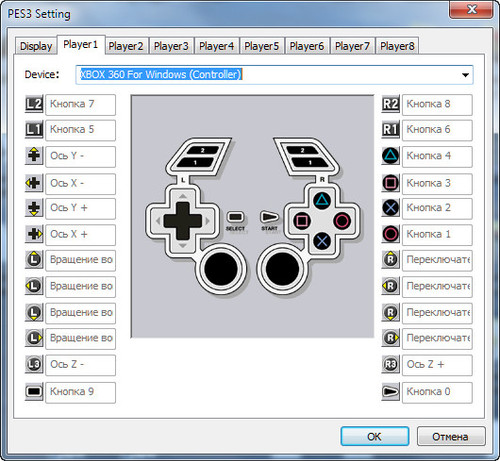This screenshot has height=461, width=500.
Task: Click the Ось Z - mapping field
Action: (80, 365)
